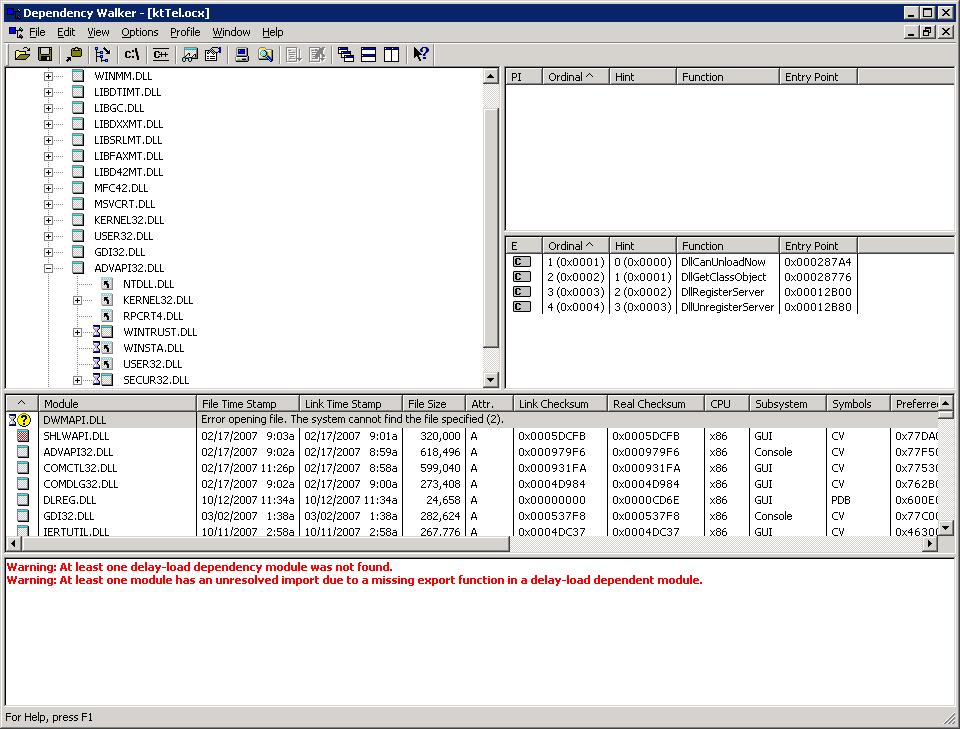Open Configure Module Search Order icon
The width and height of the screenshot is (960, 729).
(265, 54)
